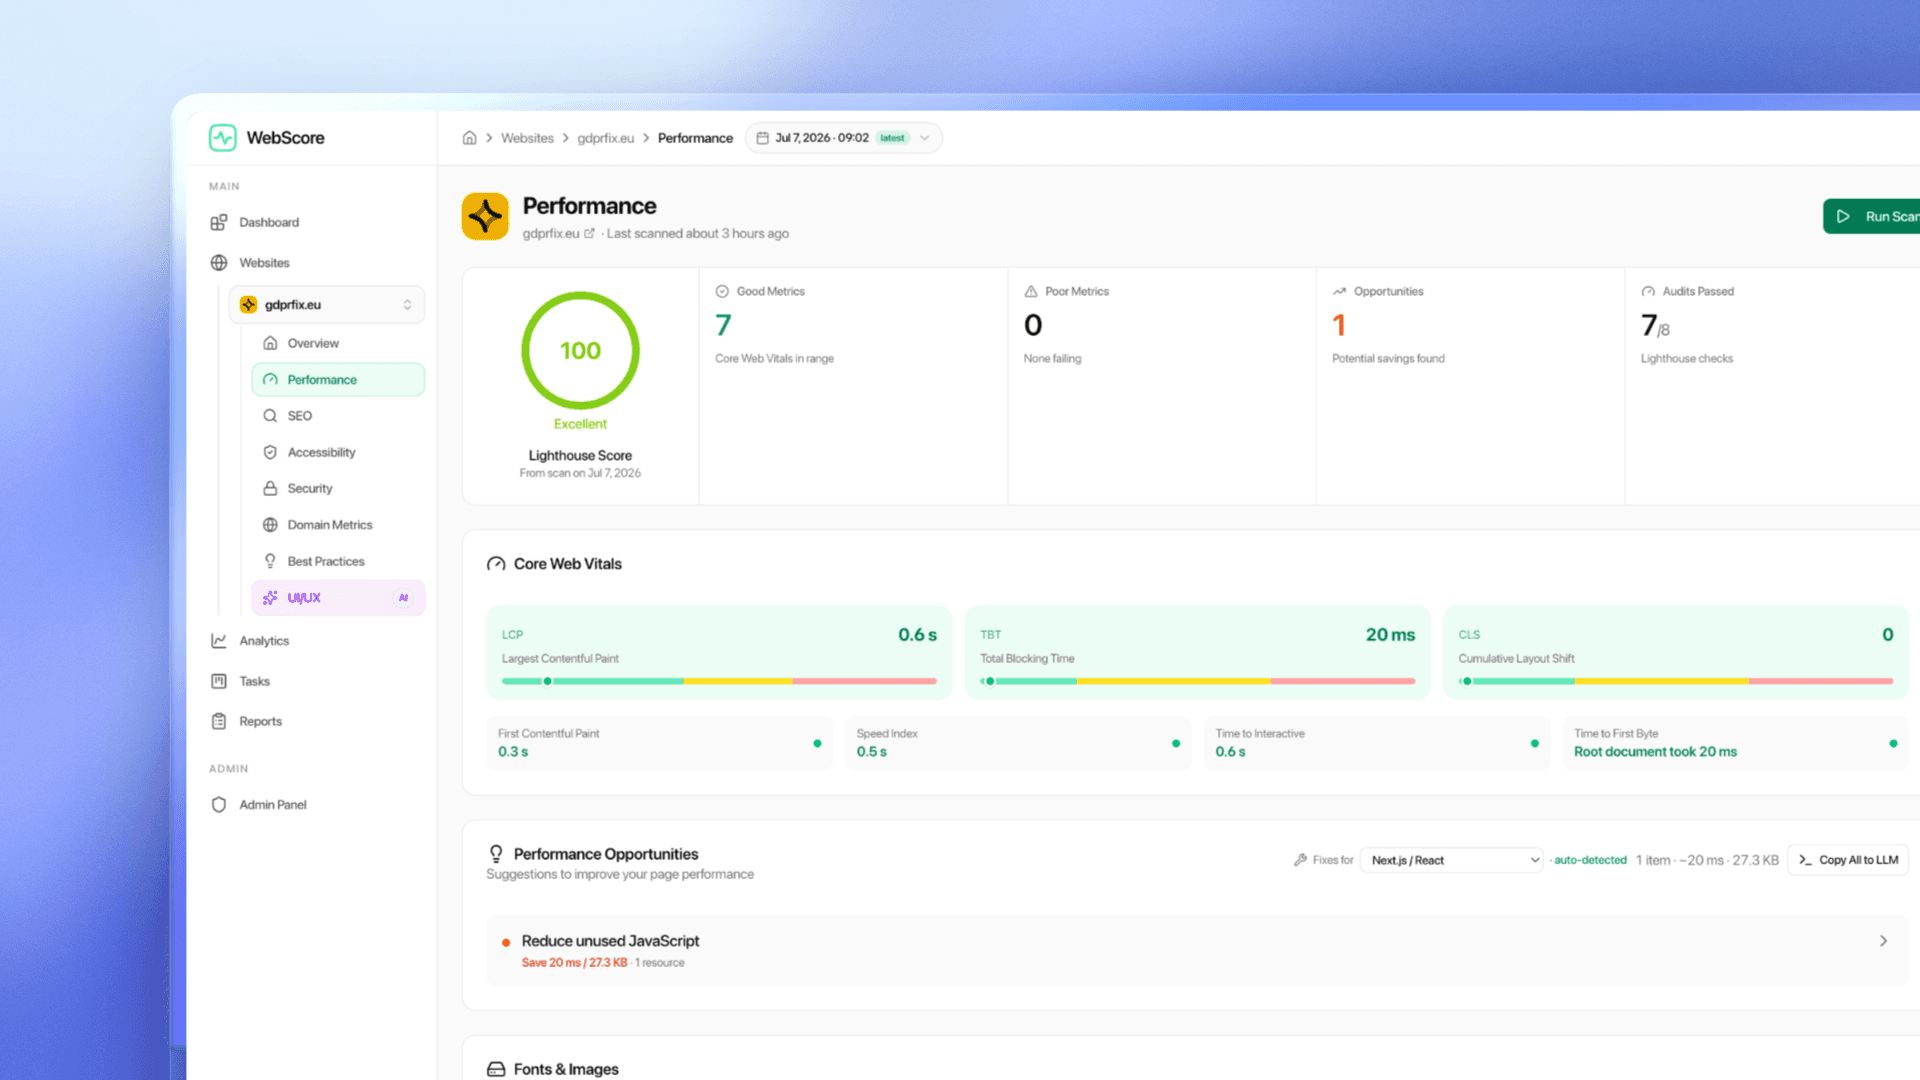1920x1080 pixels.
Task: Click the Audits Passed gauge icon
Action: click(x=1648, y=291)
